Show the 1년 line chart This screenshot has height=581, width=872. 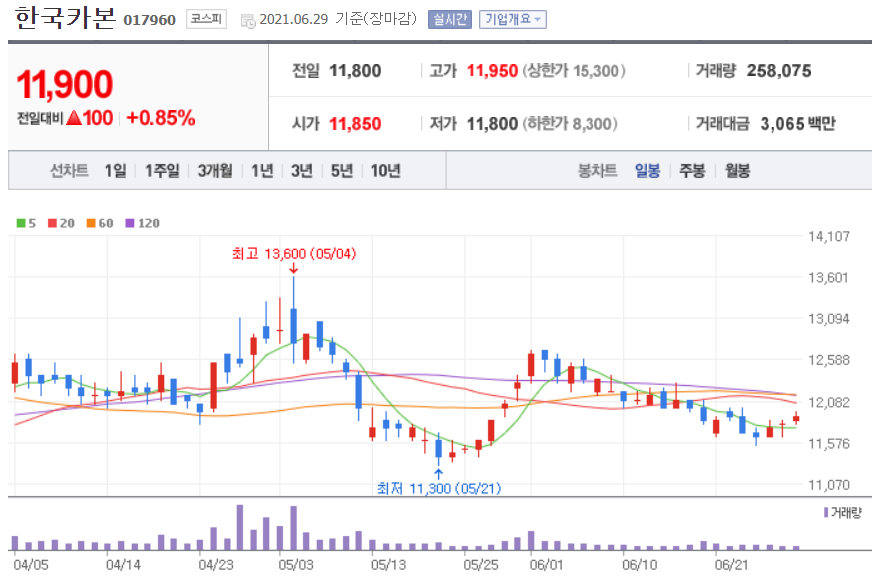tap(262, 171)
